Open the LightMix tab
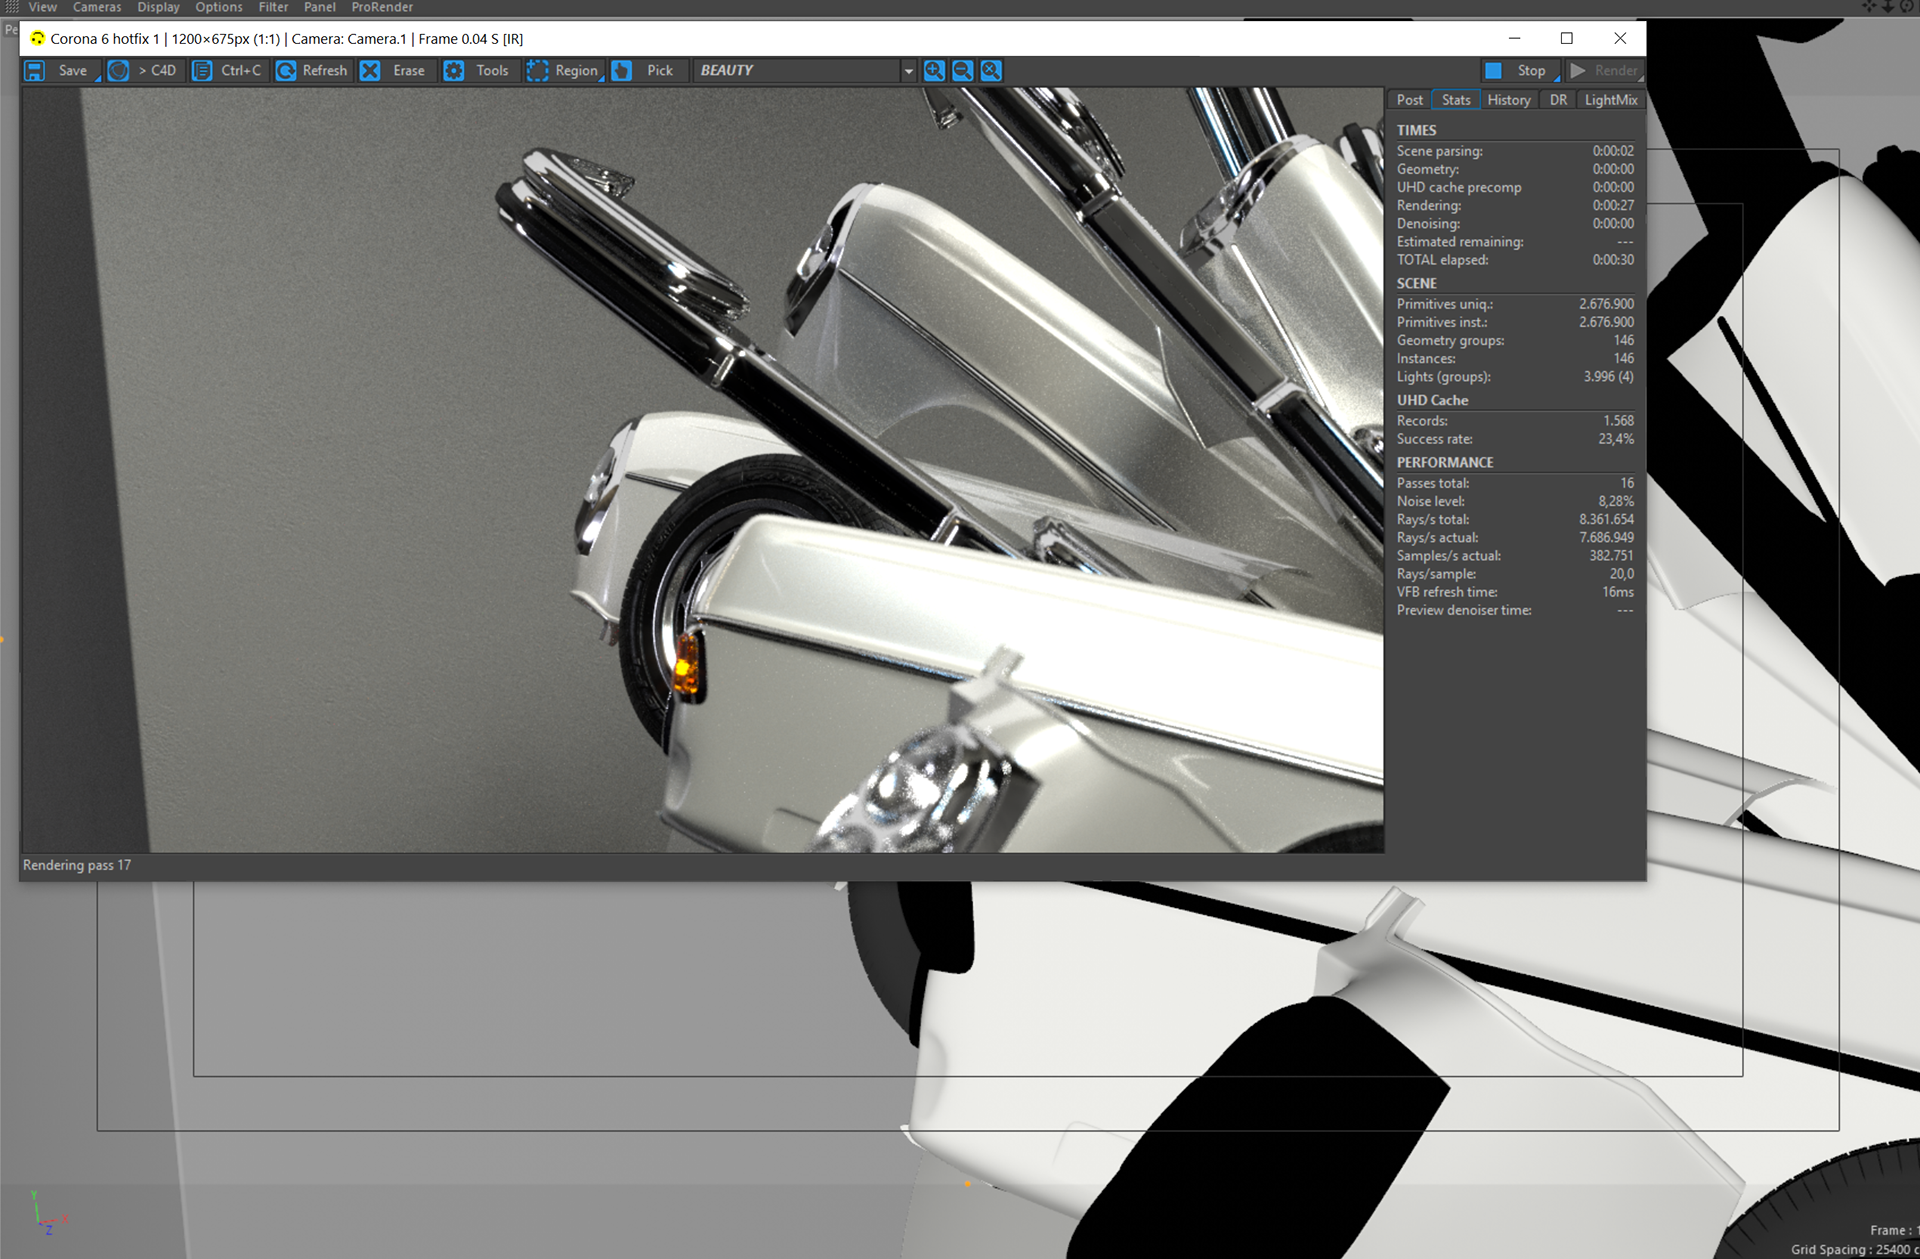 (x=1610, y=100)
